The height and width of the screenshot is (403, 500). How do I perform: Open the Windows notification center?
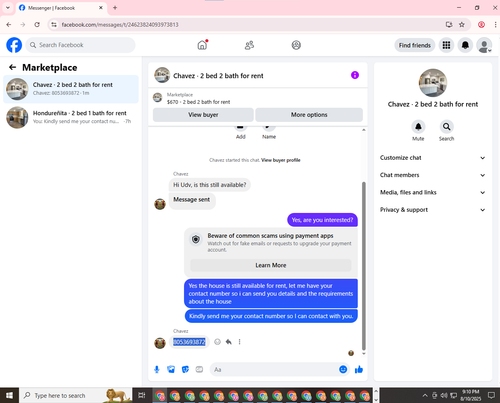tap(491, 395)
